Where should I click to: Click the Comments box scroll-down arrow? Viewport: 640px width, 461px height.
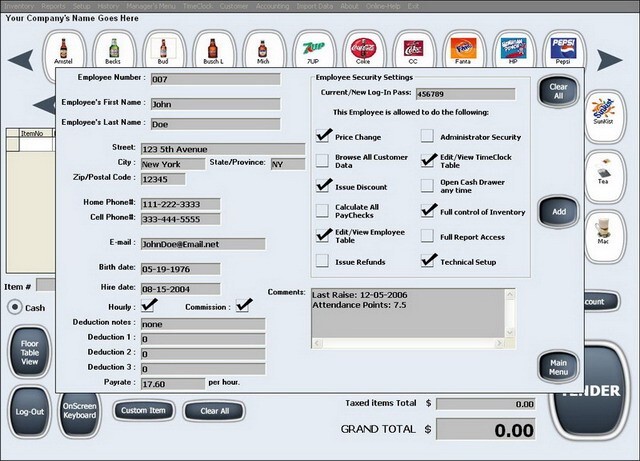click(510, 333)
